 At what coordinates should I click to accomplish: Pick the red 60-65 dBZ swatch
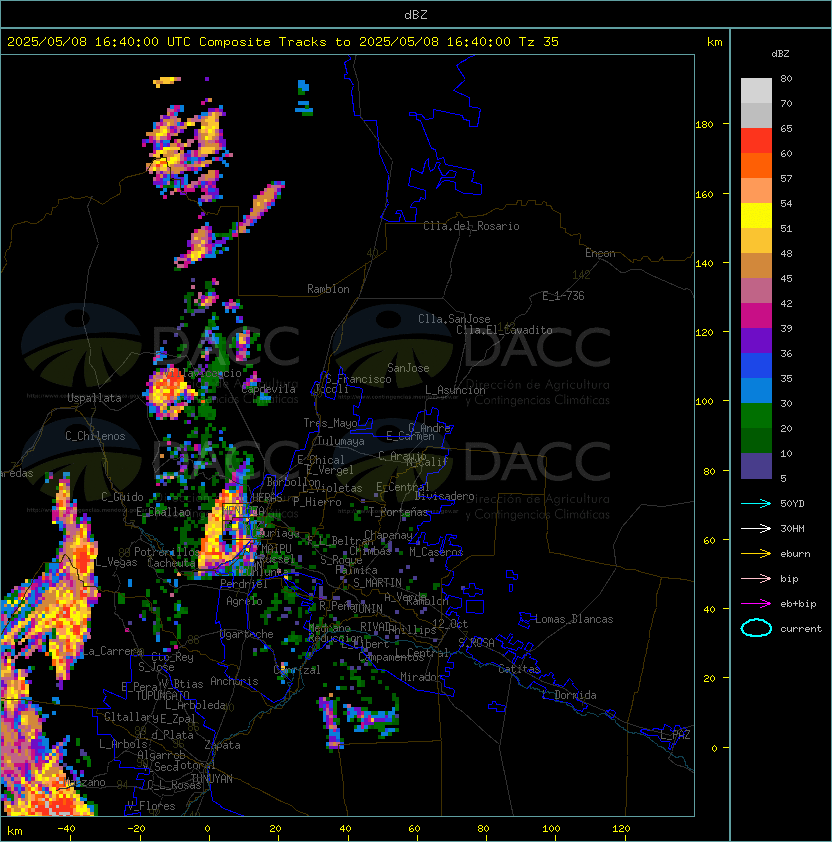coord(756,141)
